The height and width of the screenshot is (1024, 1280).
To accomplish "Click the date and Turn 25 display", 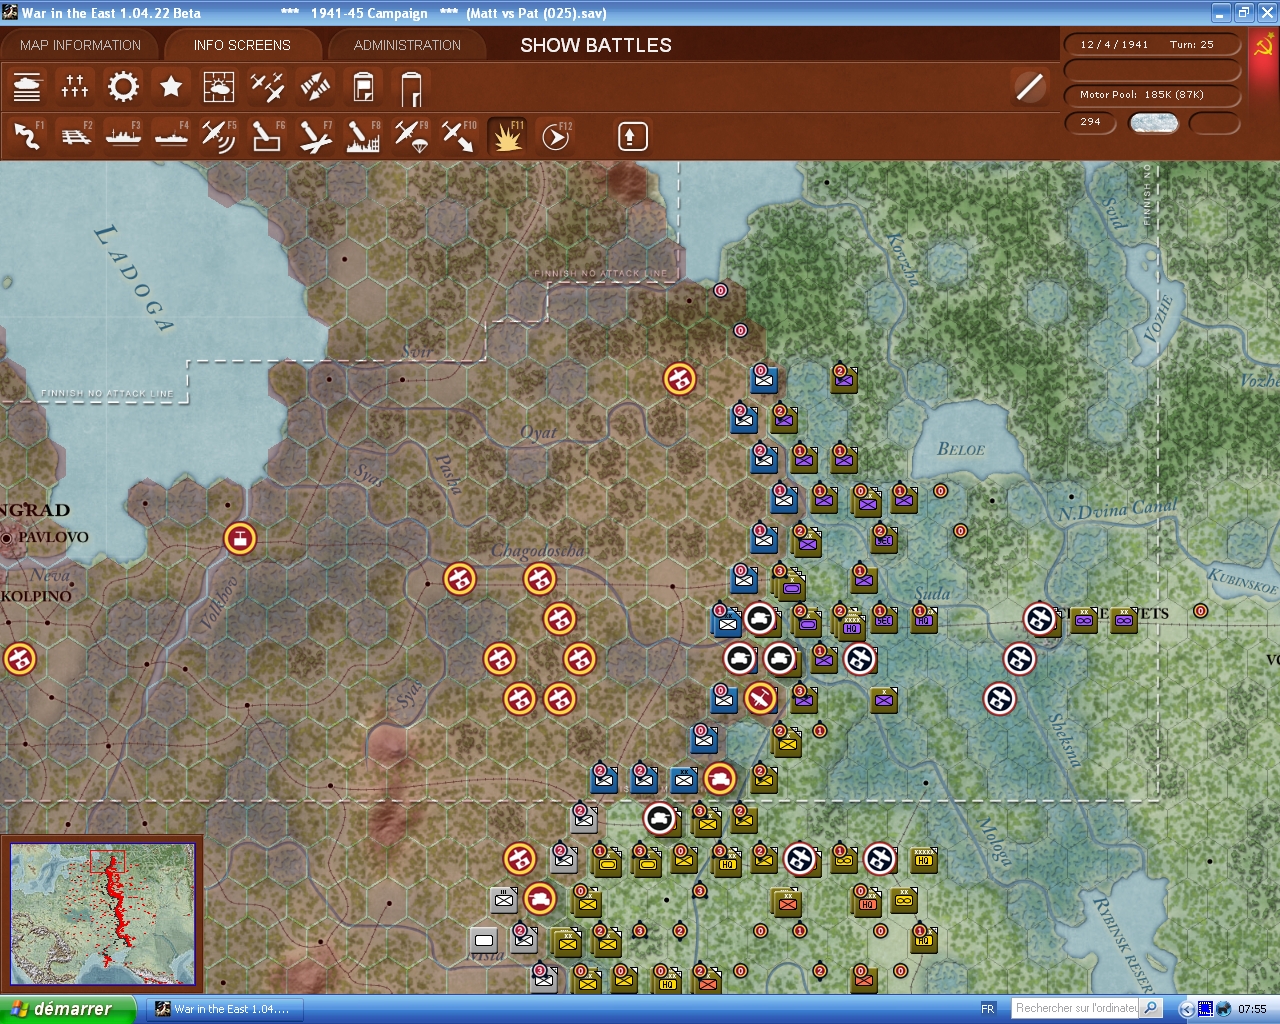I will click(x=1151, y=44).
